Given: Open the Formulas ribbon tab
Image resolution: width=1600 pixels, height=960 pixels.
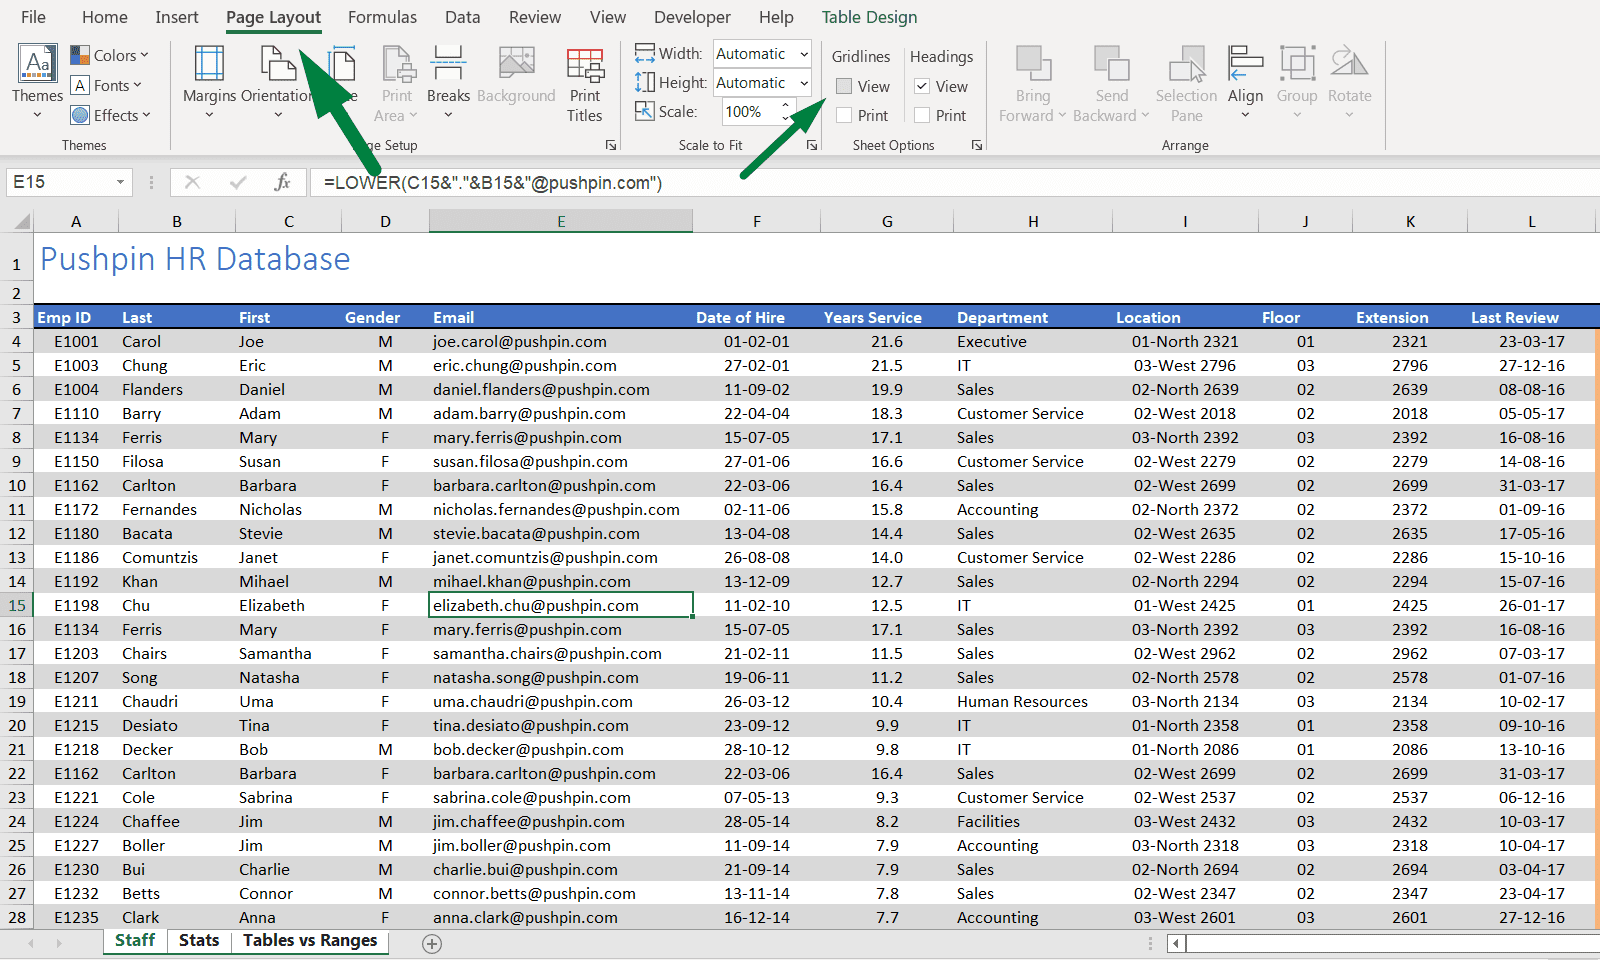Looking at the screenshot, I should (382, 17).
